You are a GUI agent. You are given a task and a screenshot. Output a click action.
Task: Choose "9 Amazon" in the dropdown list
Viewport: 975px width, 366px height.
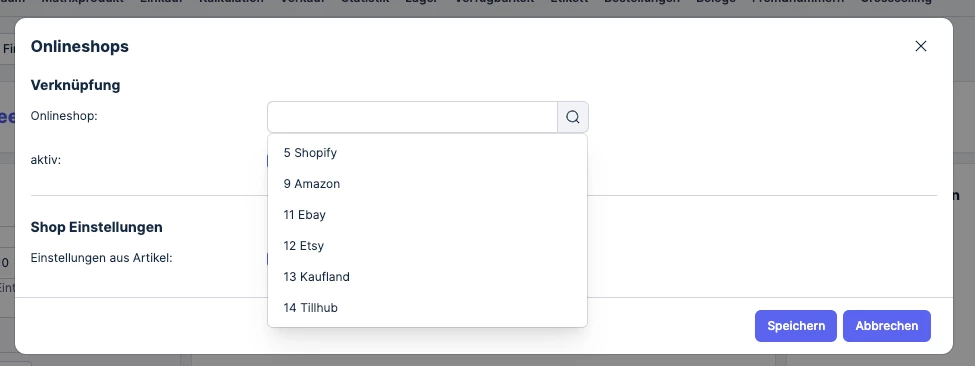427,184
